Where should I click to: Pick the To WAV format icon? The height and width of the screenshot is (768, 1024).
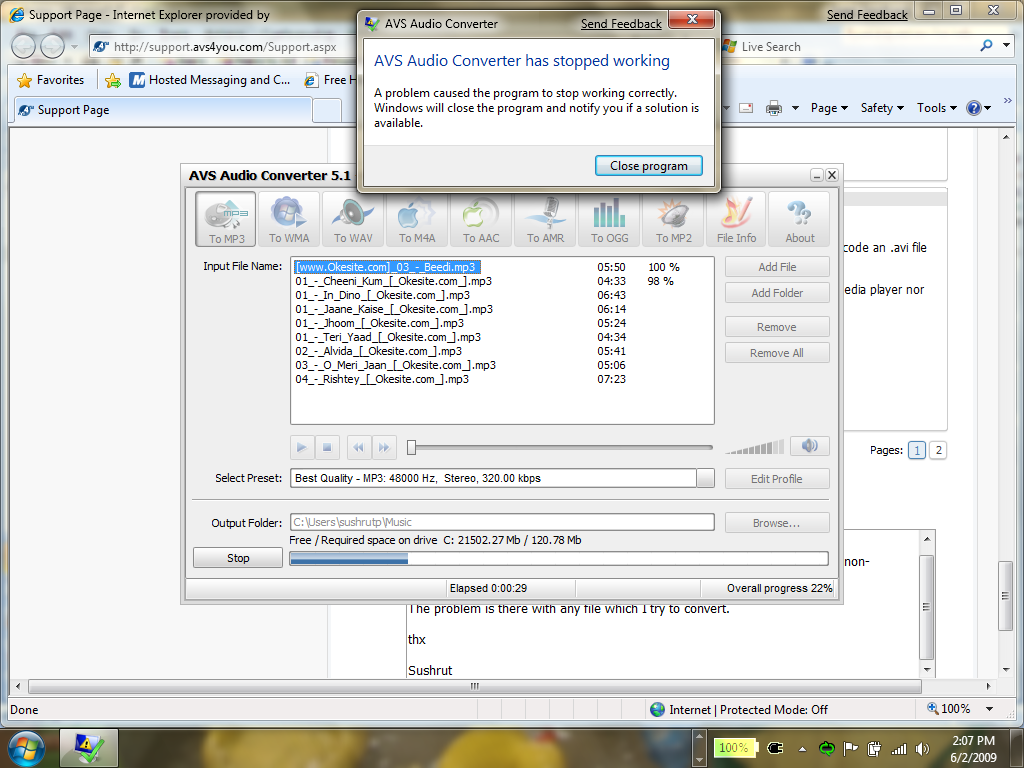click(353, 219)
